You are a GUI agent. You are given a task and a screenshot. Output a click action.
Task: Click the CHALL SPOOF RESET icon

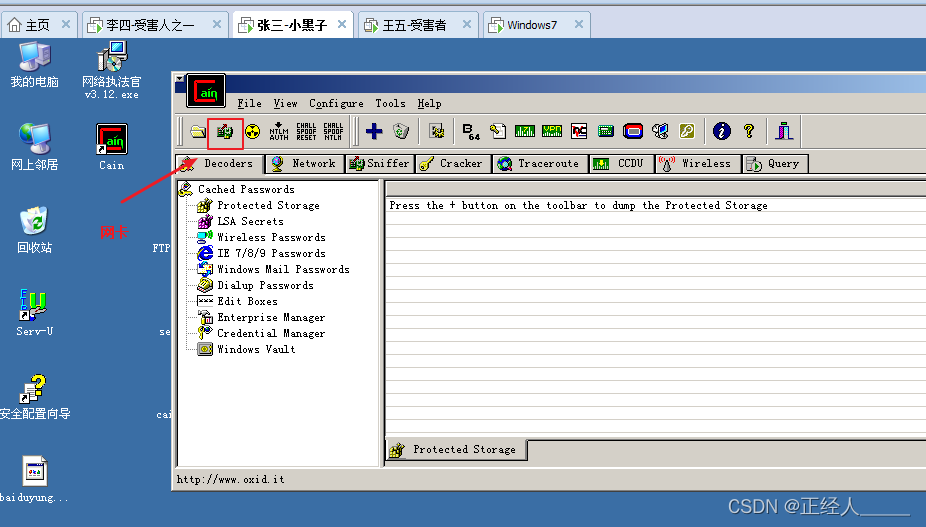pos(306,131)
